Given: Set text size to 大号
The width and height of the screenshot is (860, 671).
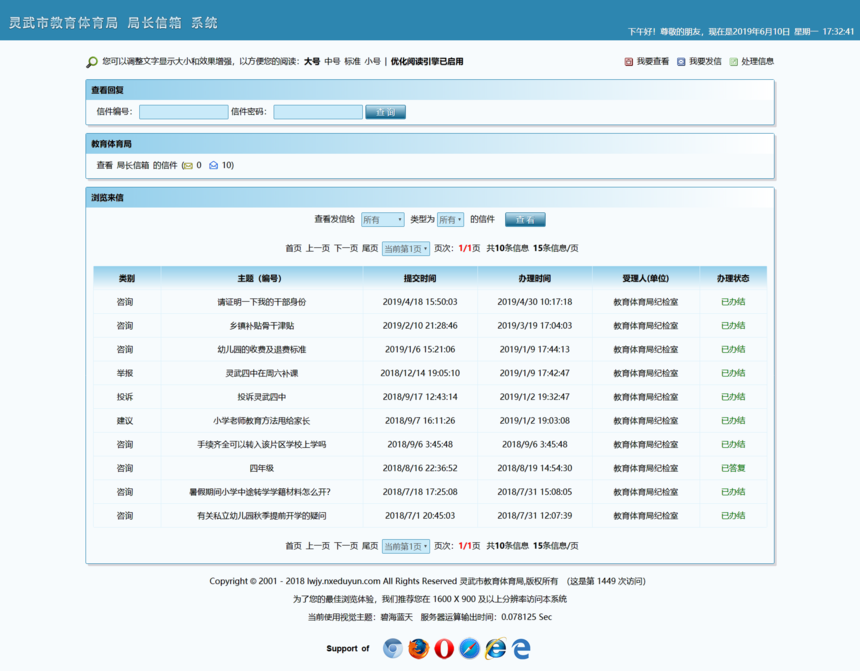Looking at the screenshot, I should coord(312,62).
